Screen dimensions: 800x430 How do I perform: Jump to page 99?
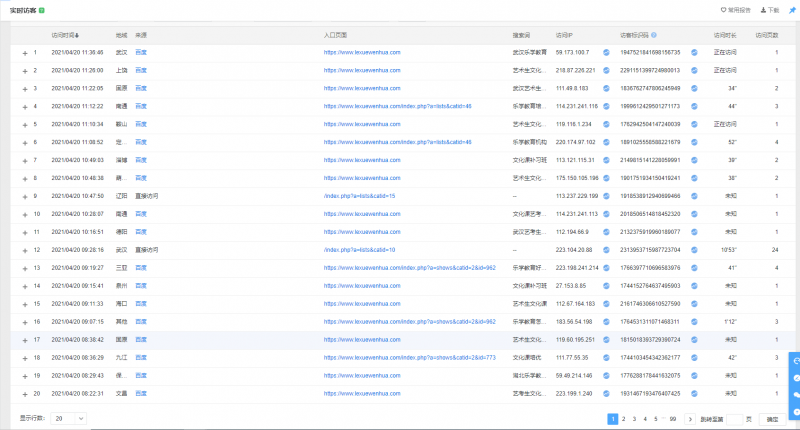point(673,418)
